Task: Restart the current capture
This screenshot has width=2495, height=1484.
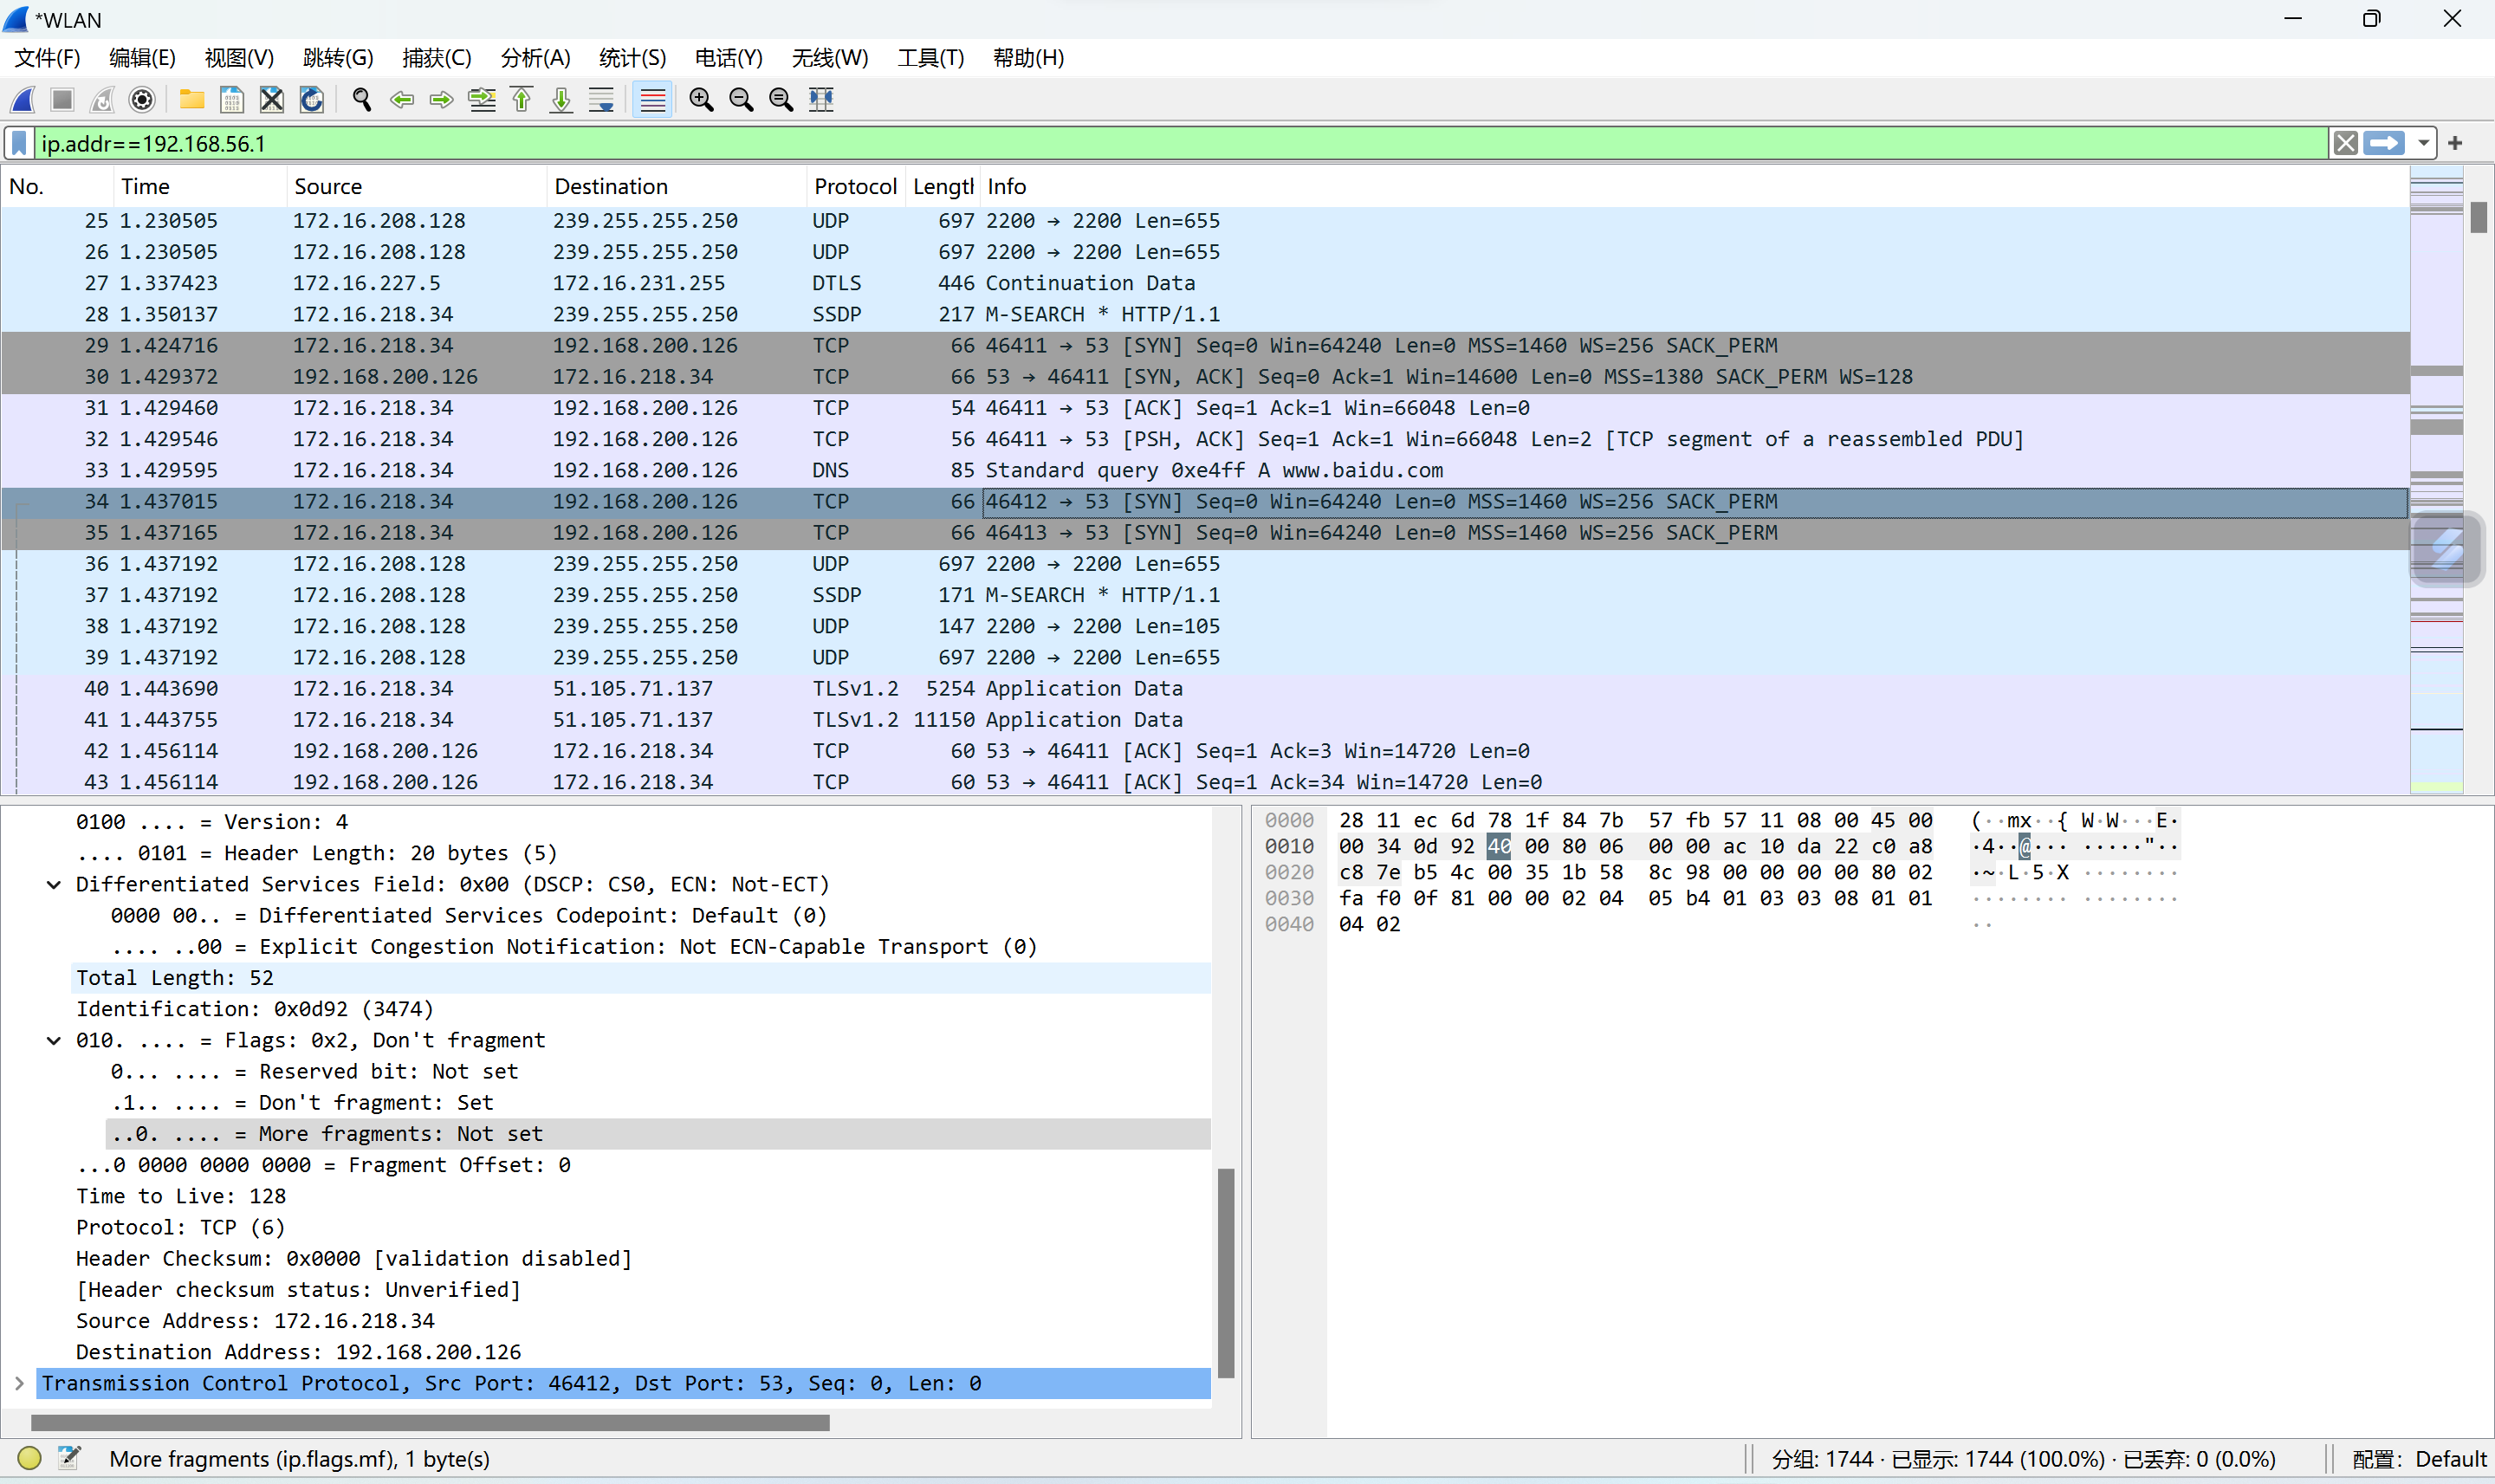Action: pyautogui.click(x=102, y=99)
